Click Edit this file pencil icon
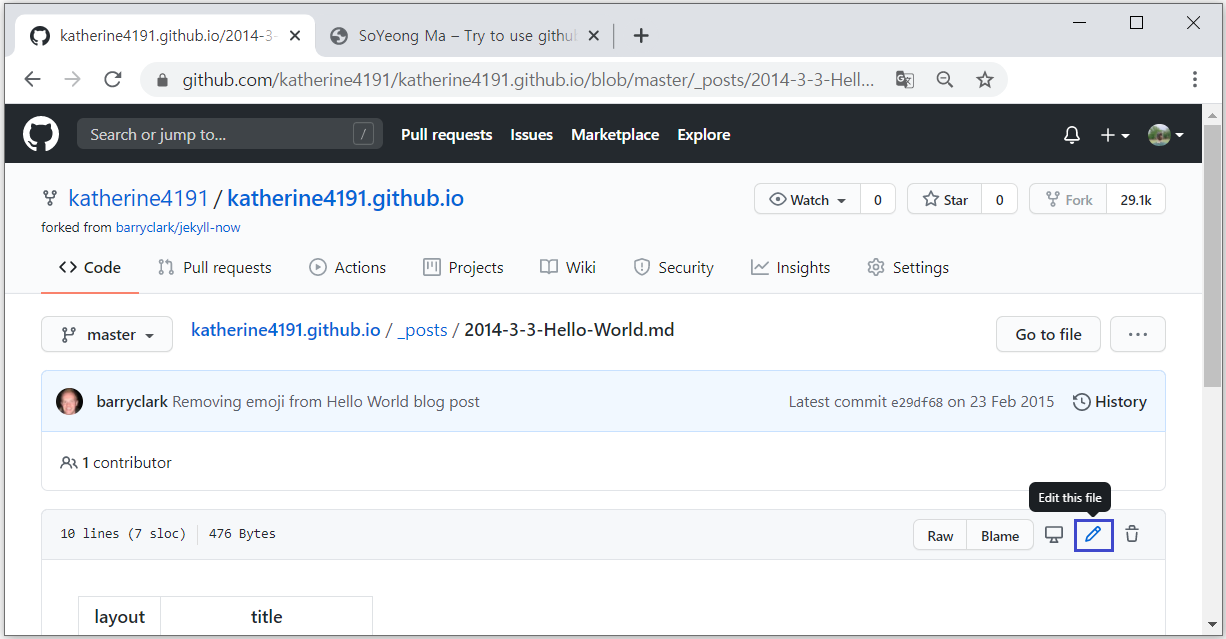 click(1094, 534)
